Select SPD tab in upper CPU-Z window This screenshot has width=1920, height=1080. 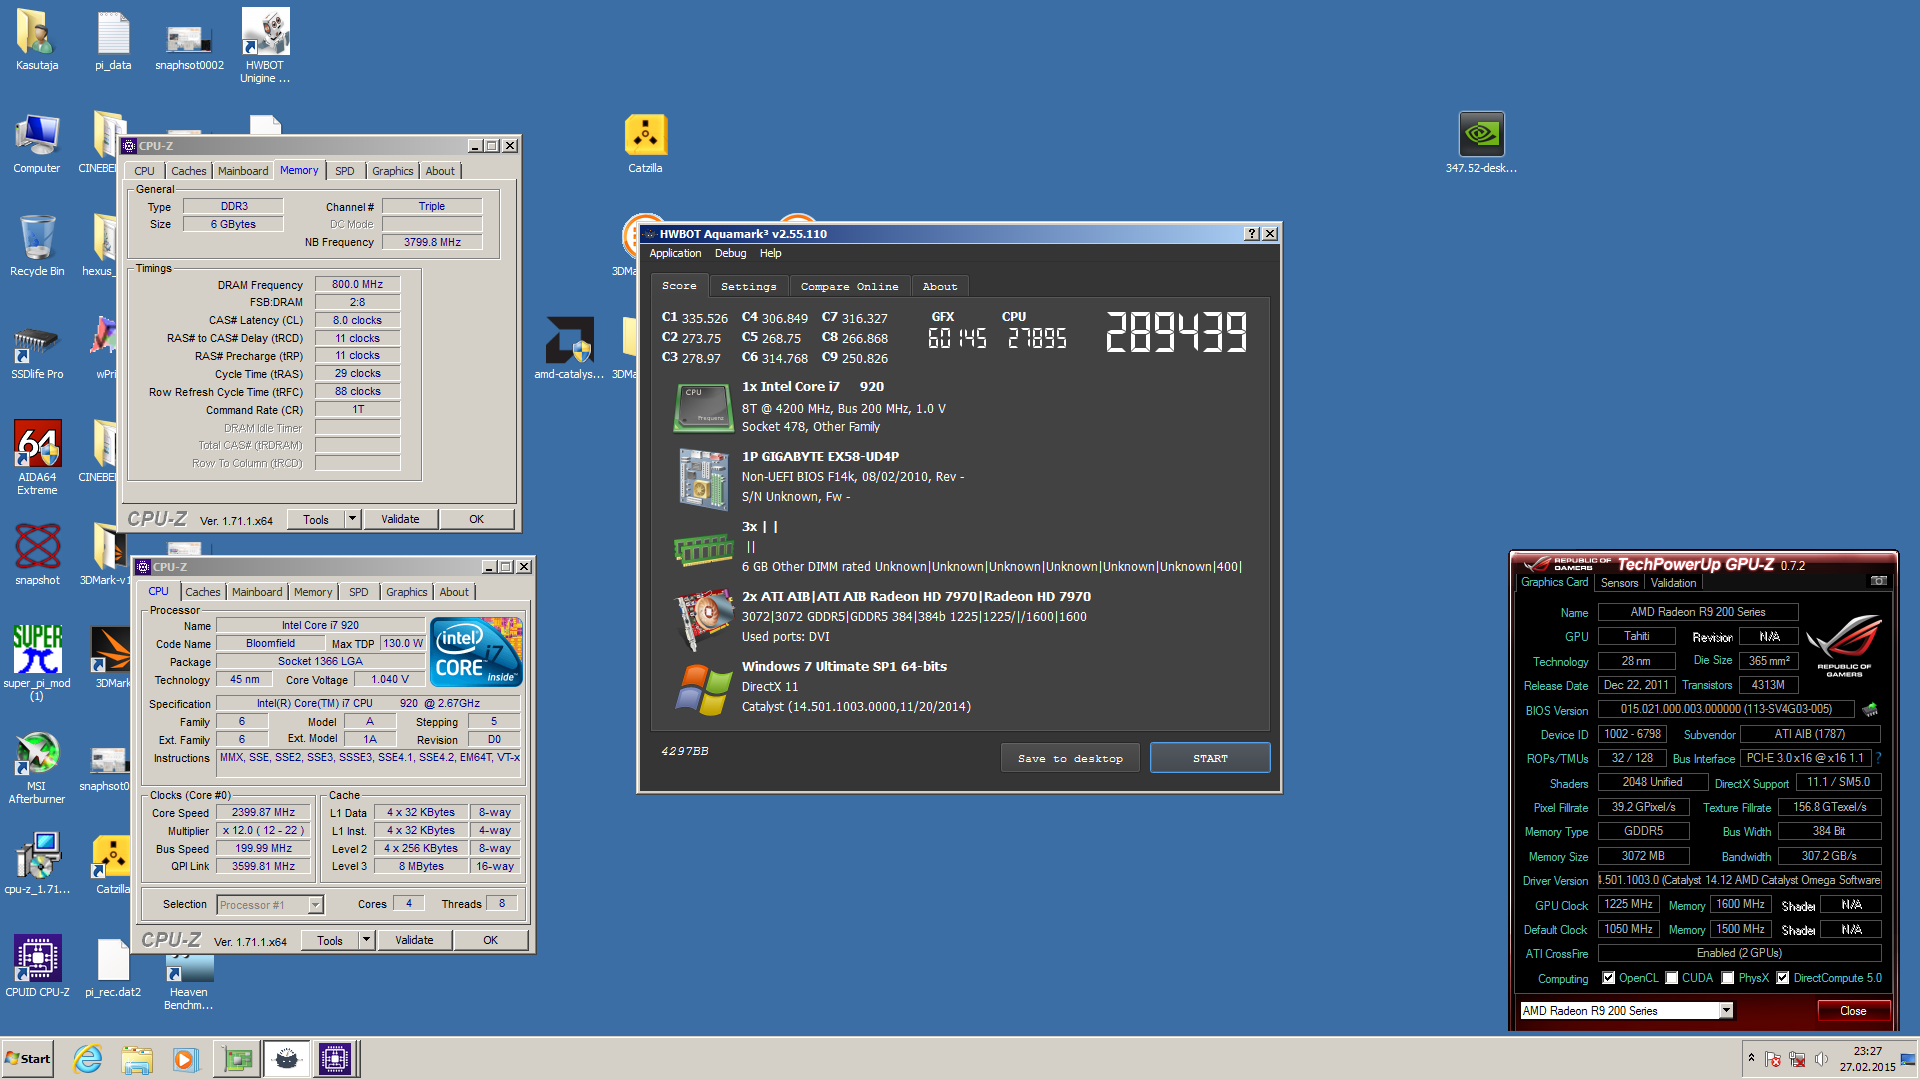point(345,171)
